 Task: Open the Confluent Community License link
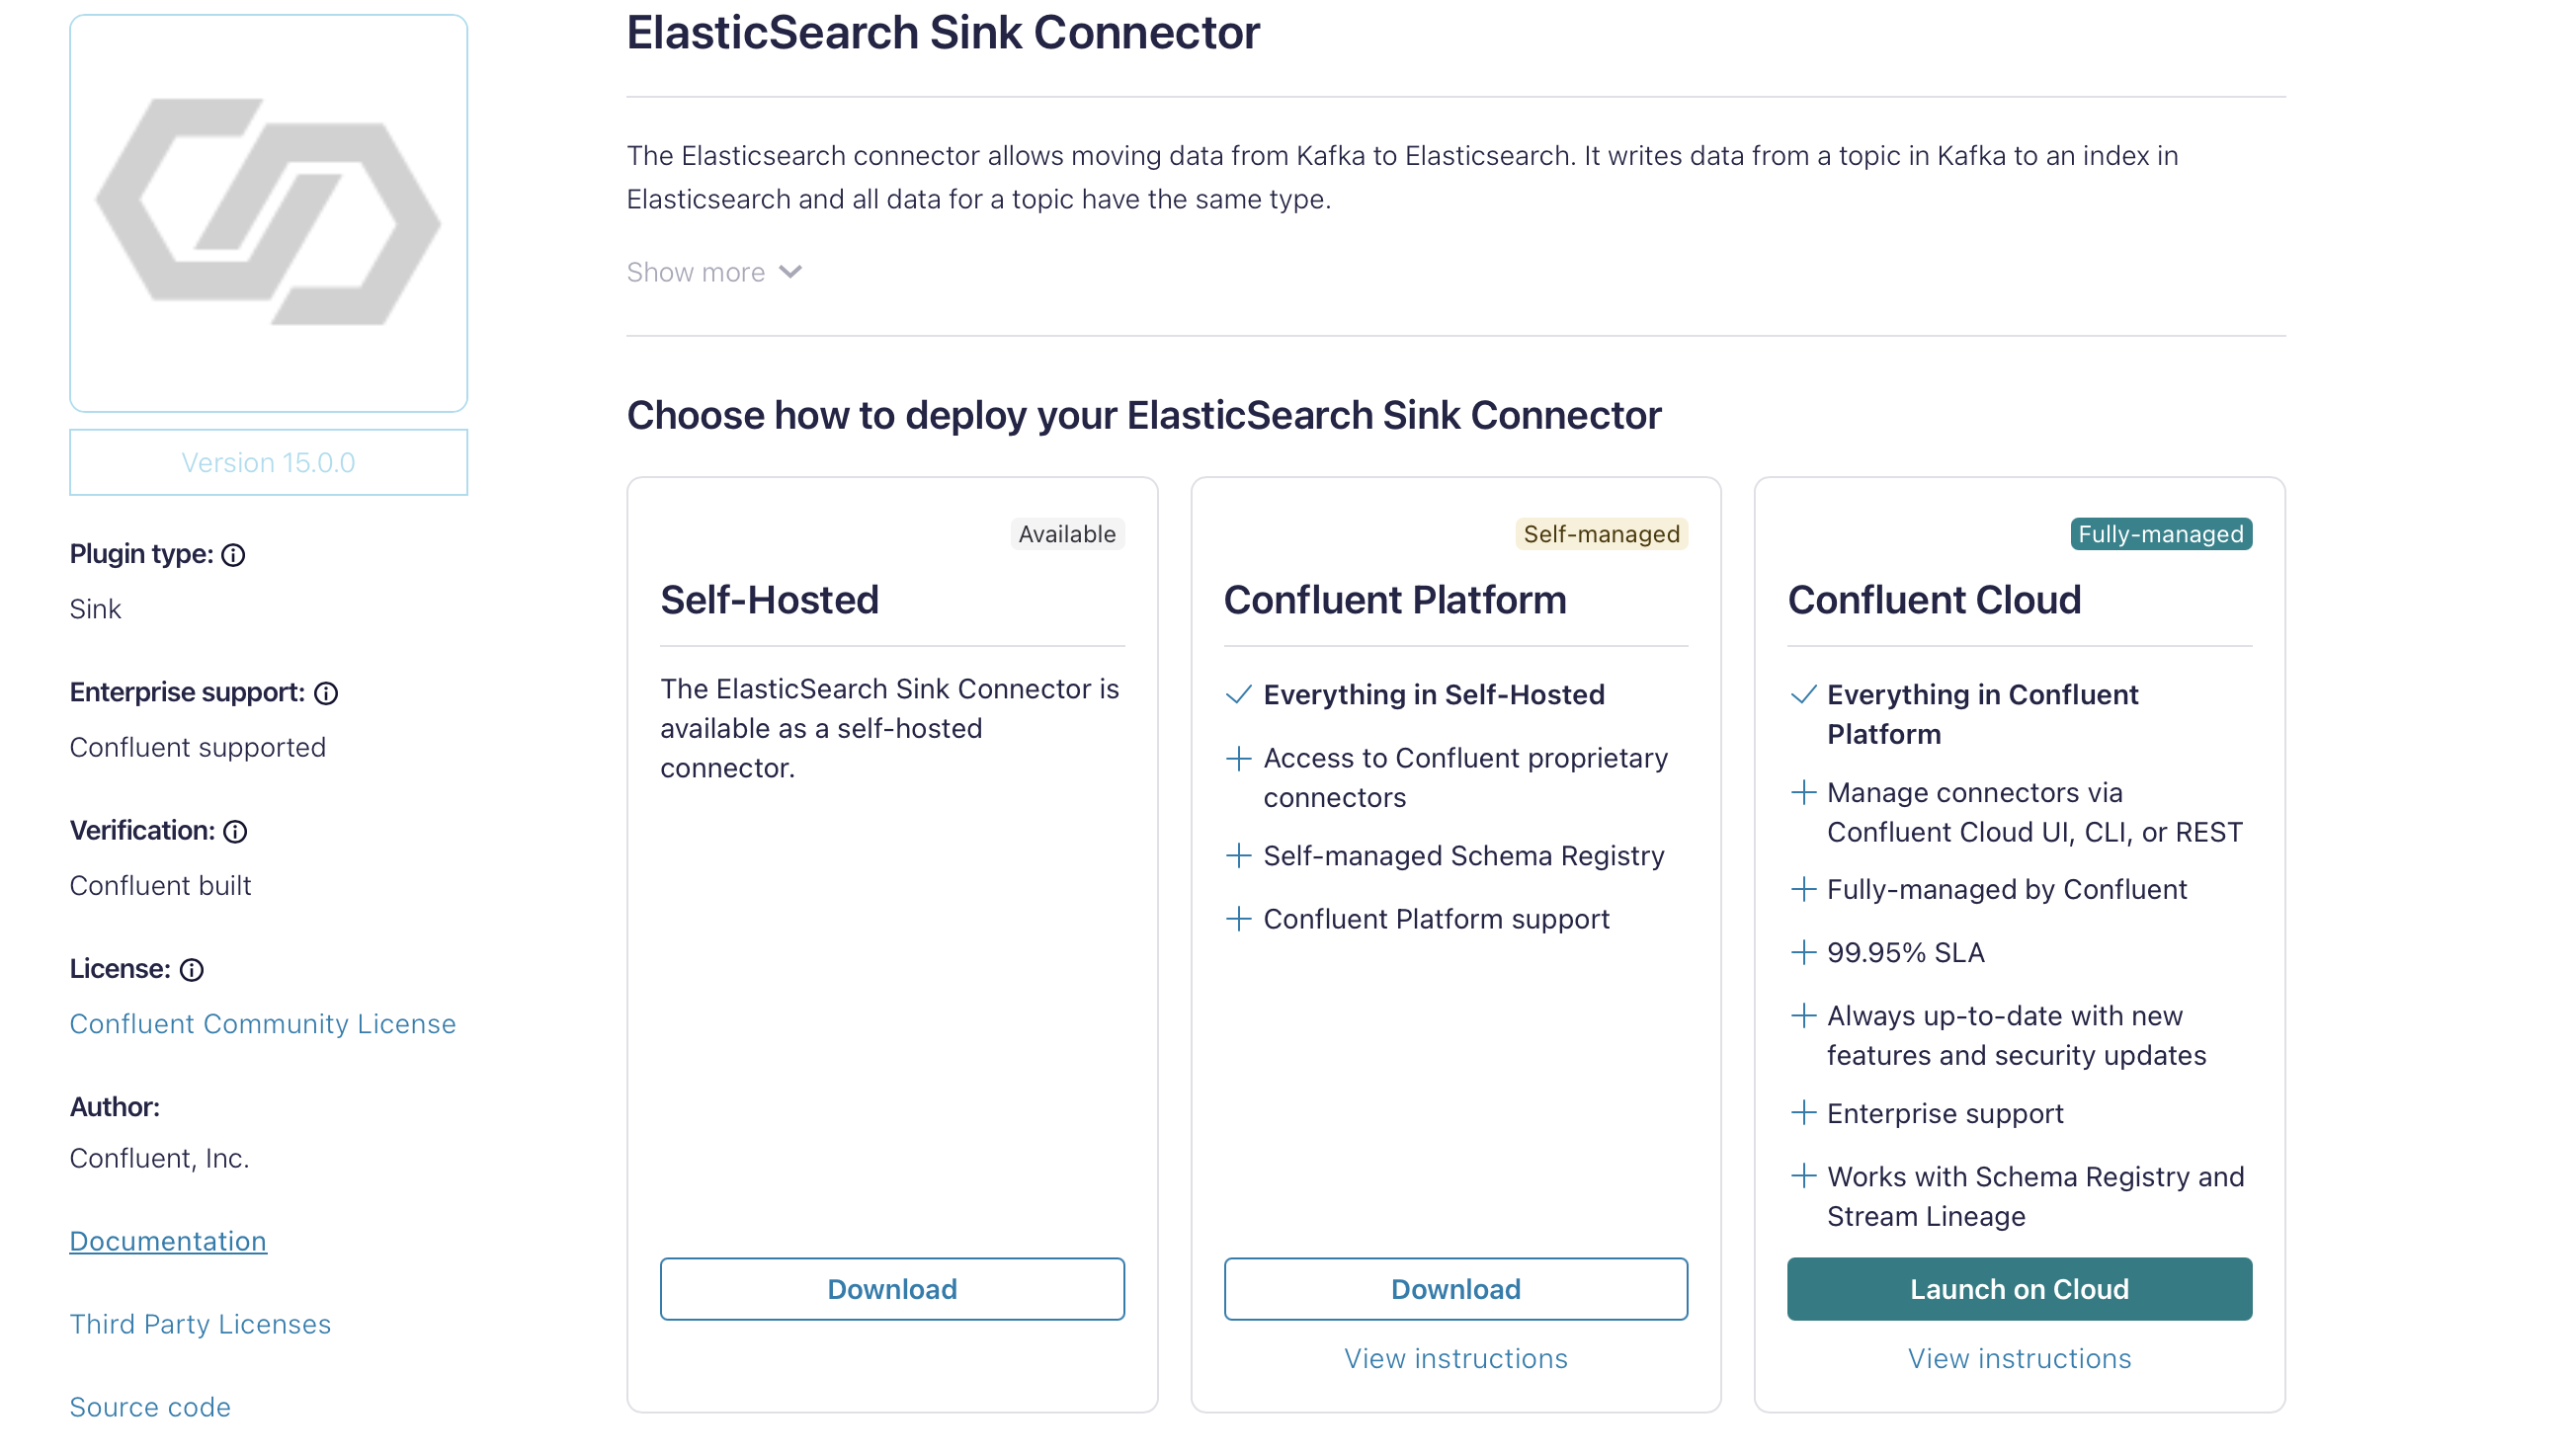[x=262, y=1024]
